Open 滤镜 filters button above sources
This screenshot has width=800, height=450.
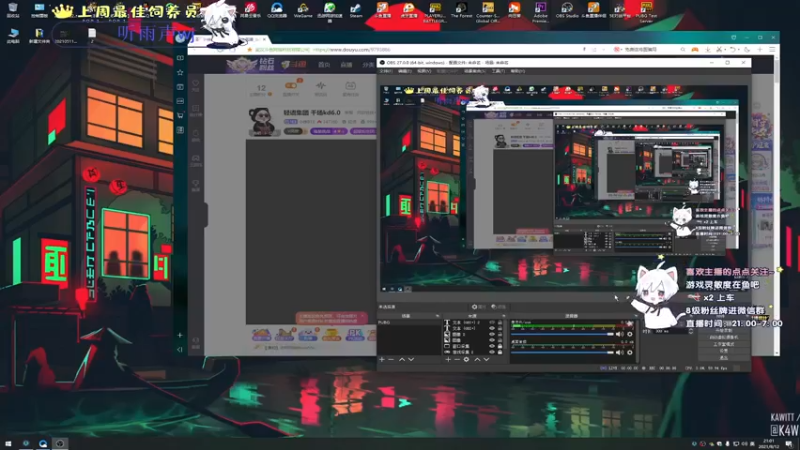coord(499,307)
